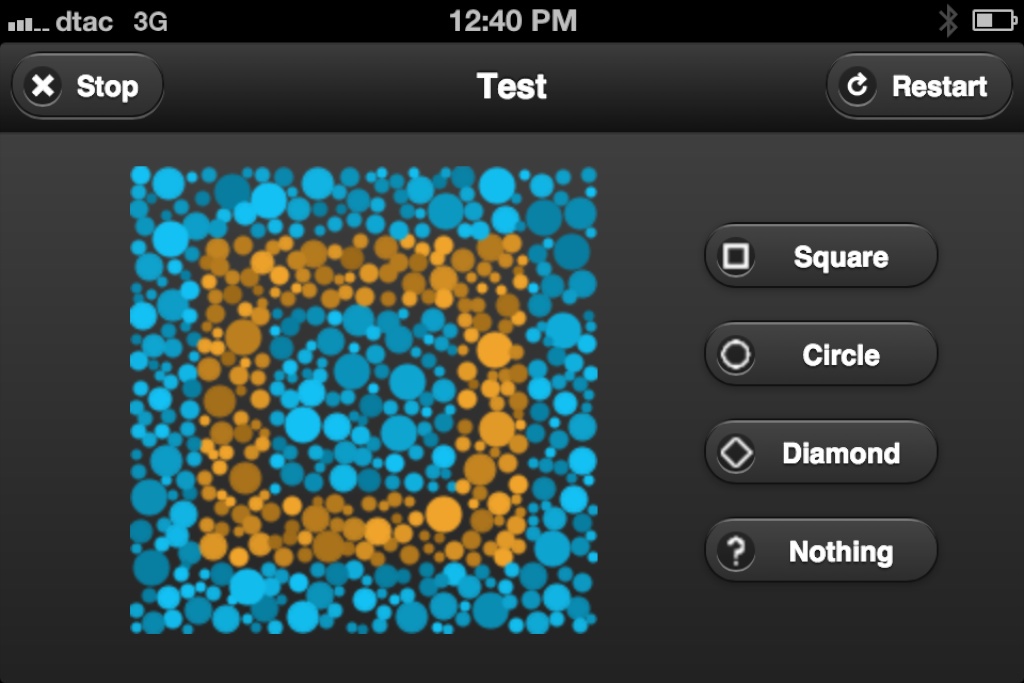The width and height of the screenshot is (1024, 683).
Task: Select the square shape icon
Action: (736, 256)
